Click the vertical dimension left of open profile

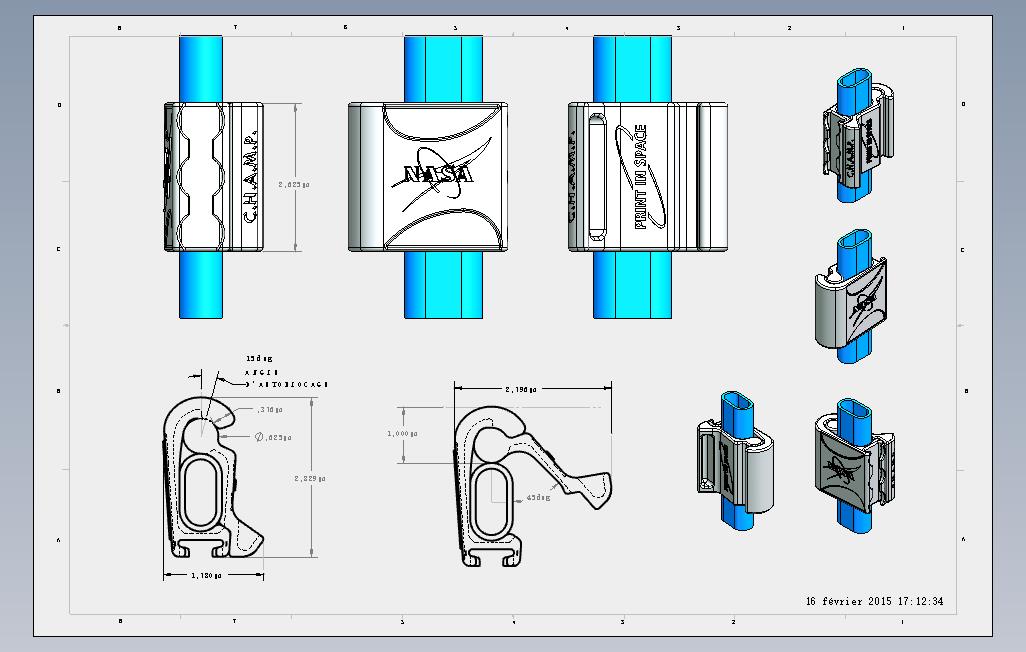(x=402, y=433)
